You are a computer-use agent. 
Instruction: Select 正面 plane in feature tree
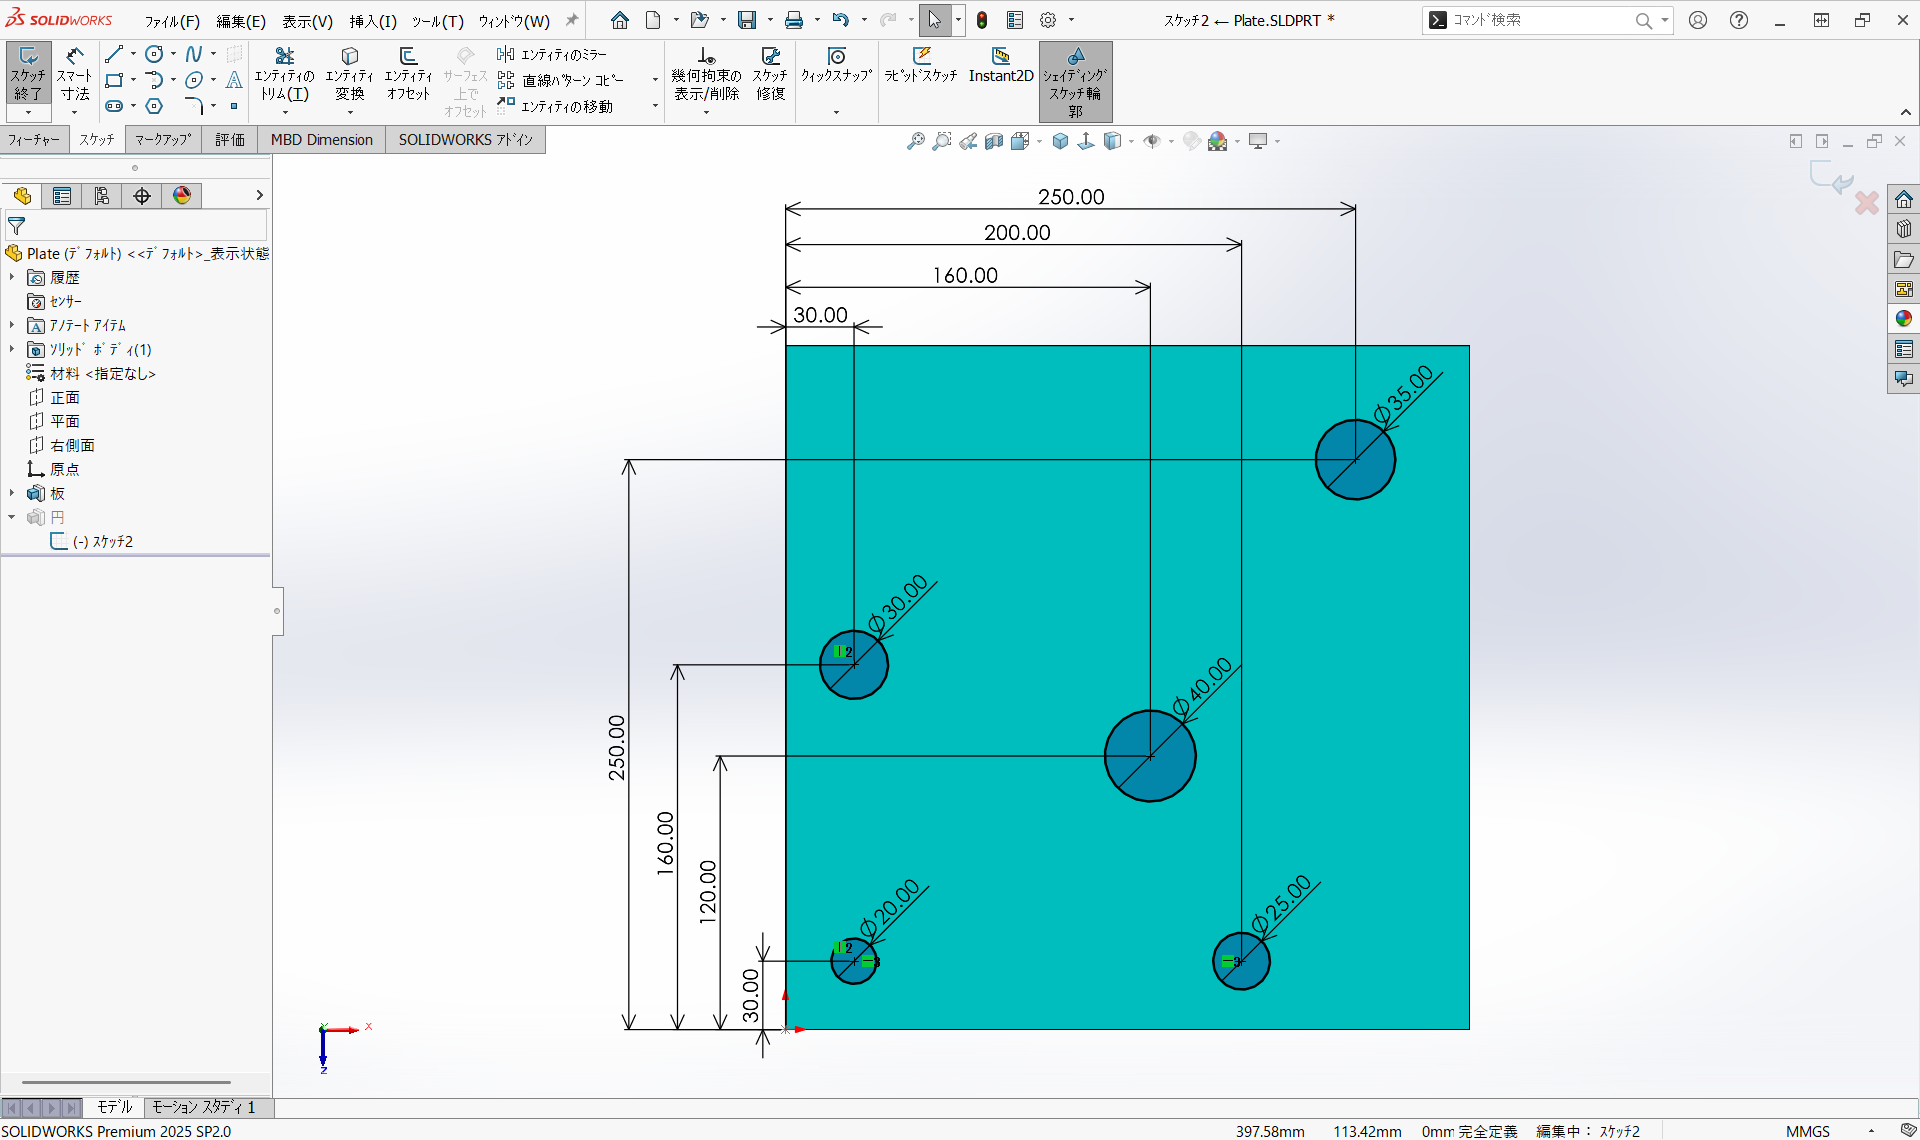[x=65, y=397]
